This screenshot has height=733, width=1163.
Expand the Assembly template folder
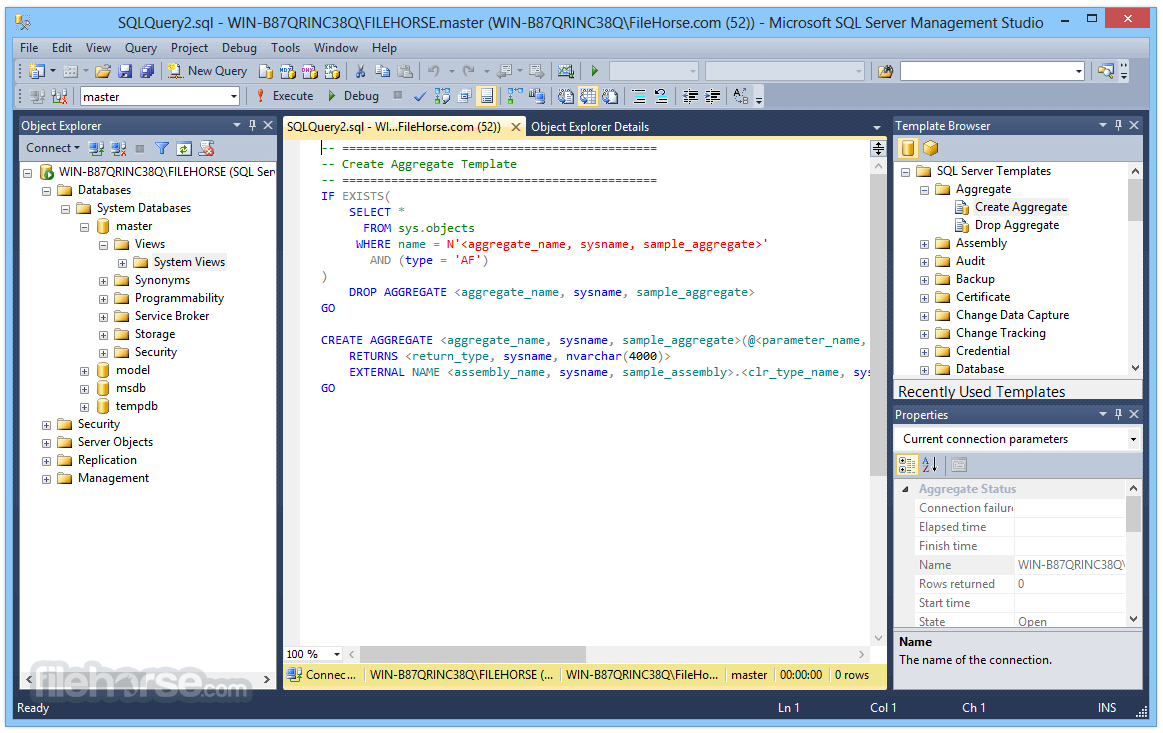click(x=924, y=244)
